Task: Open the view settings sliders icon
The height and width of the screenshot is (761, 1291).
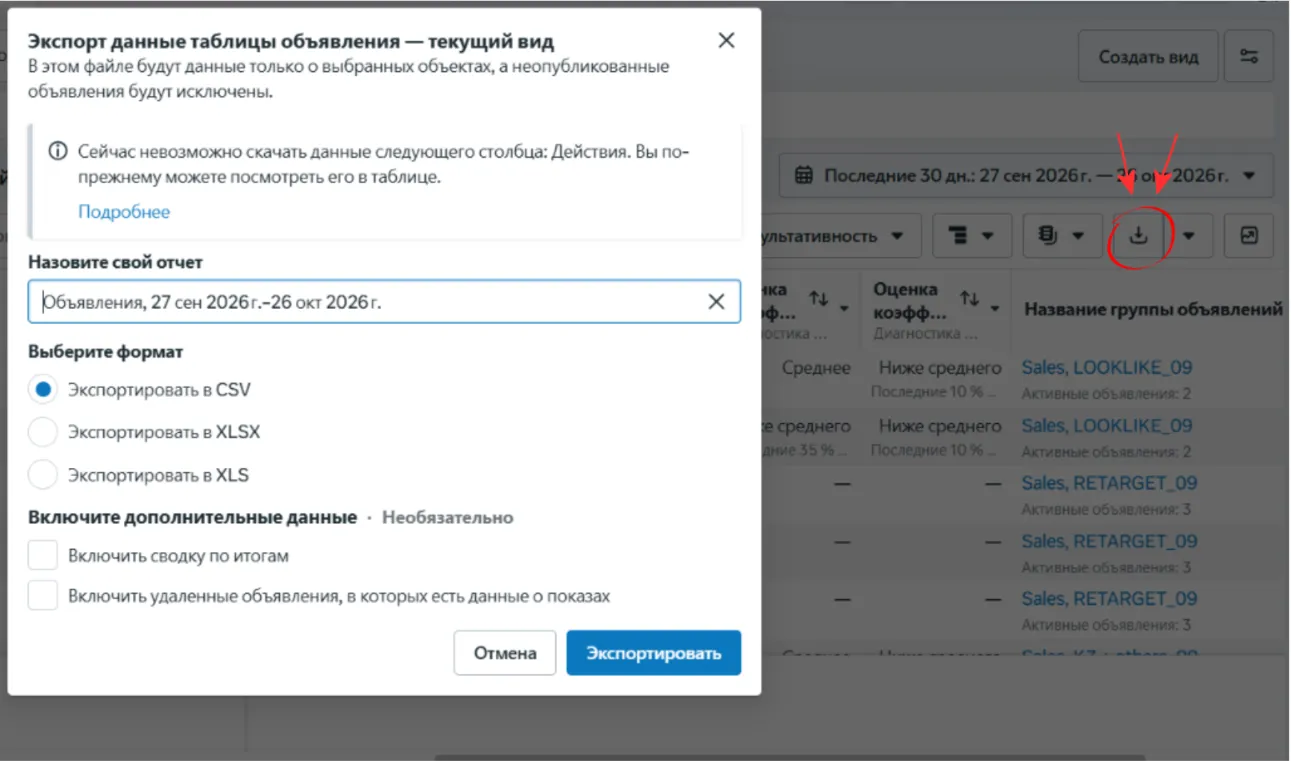Action: [x=1249, y=56]
